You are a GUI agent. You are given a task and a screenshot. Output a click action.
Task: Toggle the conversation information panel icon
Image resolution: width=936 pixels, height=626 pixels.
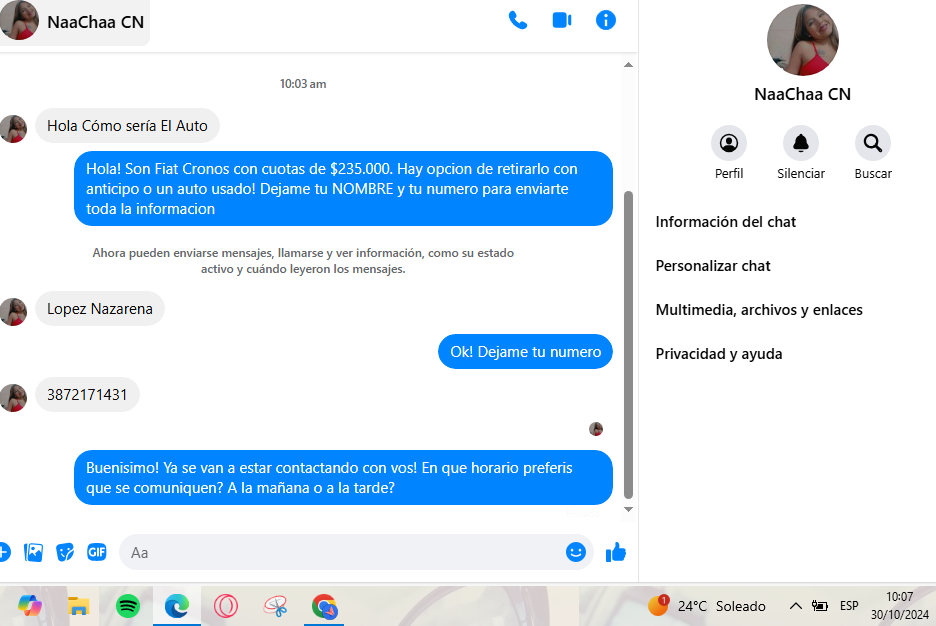[x=606, y=20]
